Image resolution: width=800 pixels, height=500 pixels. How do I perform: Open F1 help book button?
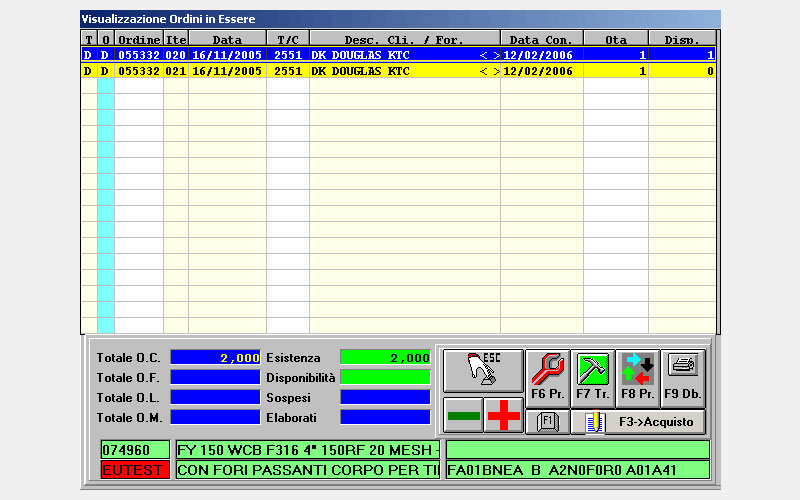547,422
